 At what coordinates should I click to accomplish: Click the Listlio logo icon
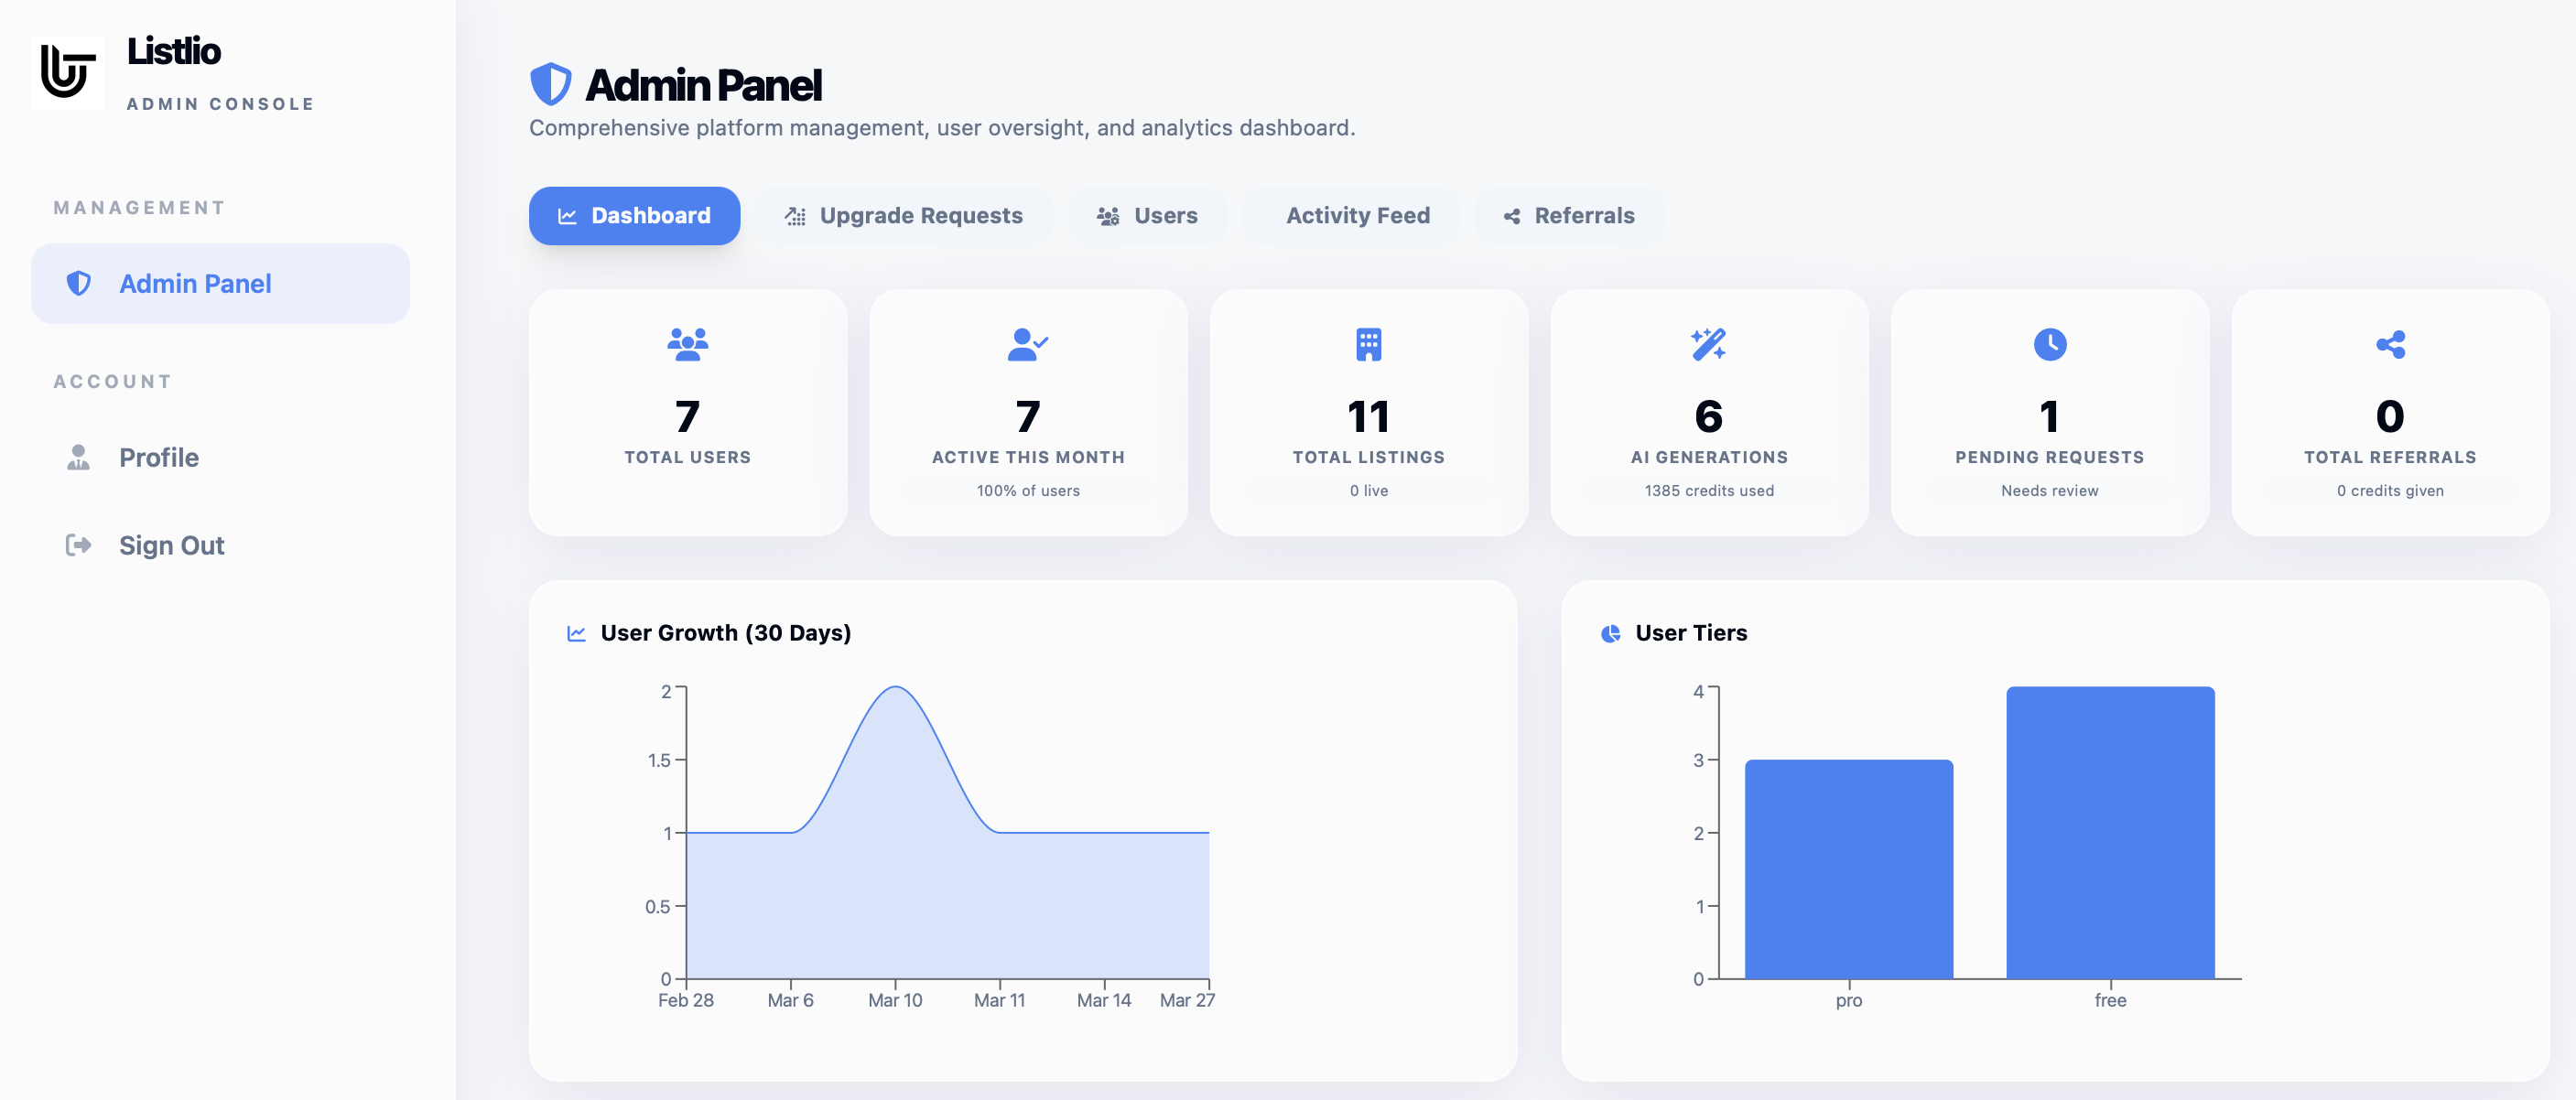(67, 72)
